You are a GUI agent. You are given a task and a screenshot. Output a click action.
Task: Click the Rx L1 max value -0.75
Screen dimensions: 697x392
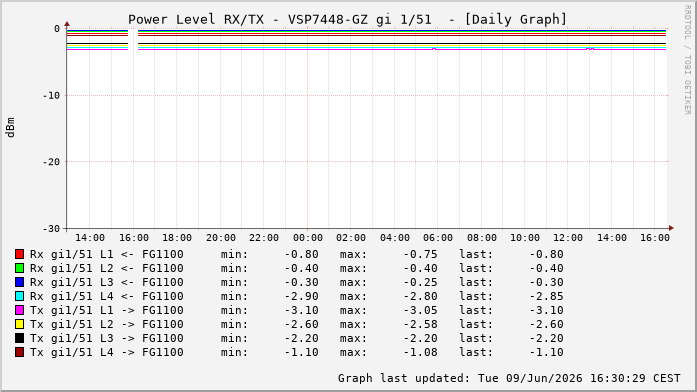(421, 254)
